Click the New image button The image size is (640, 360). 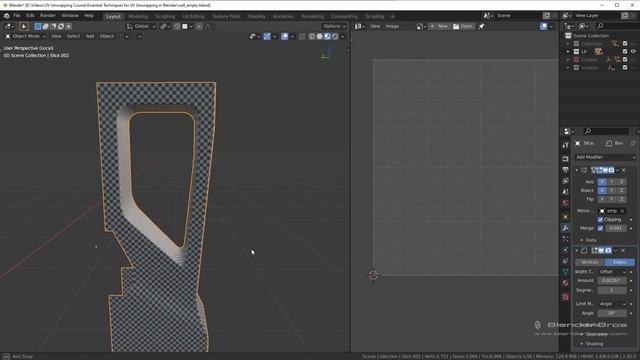click(439, 26)
